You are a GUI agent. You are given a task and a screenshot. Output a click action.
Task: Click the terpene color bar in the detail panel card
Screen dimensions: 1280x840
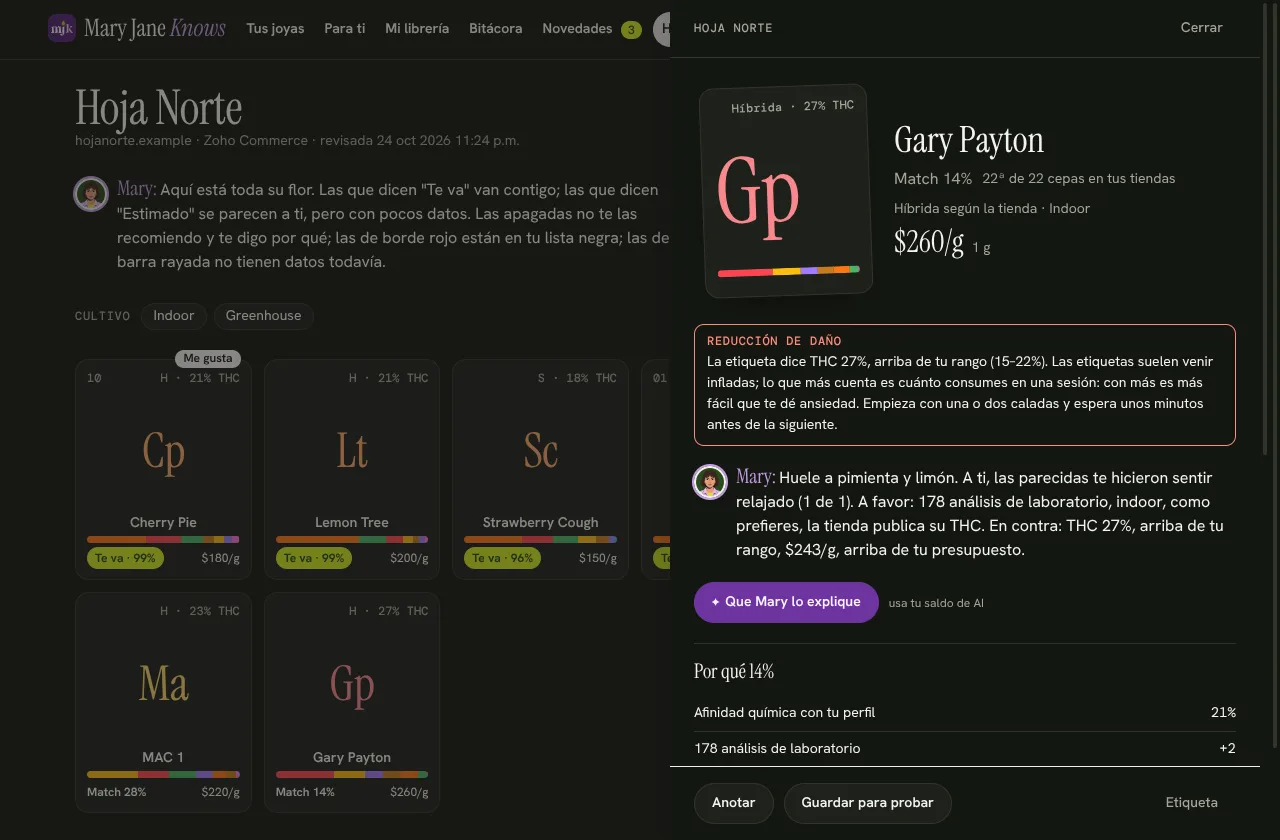coord(789,271)
